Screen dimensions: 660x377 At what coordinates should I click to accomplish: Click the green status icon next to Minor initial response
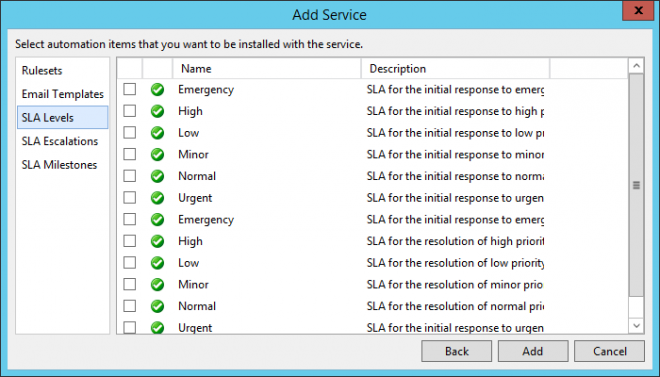pos(157,154)
